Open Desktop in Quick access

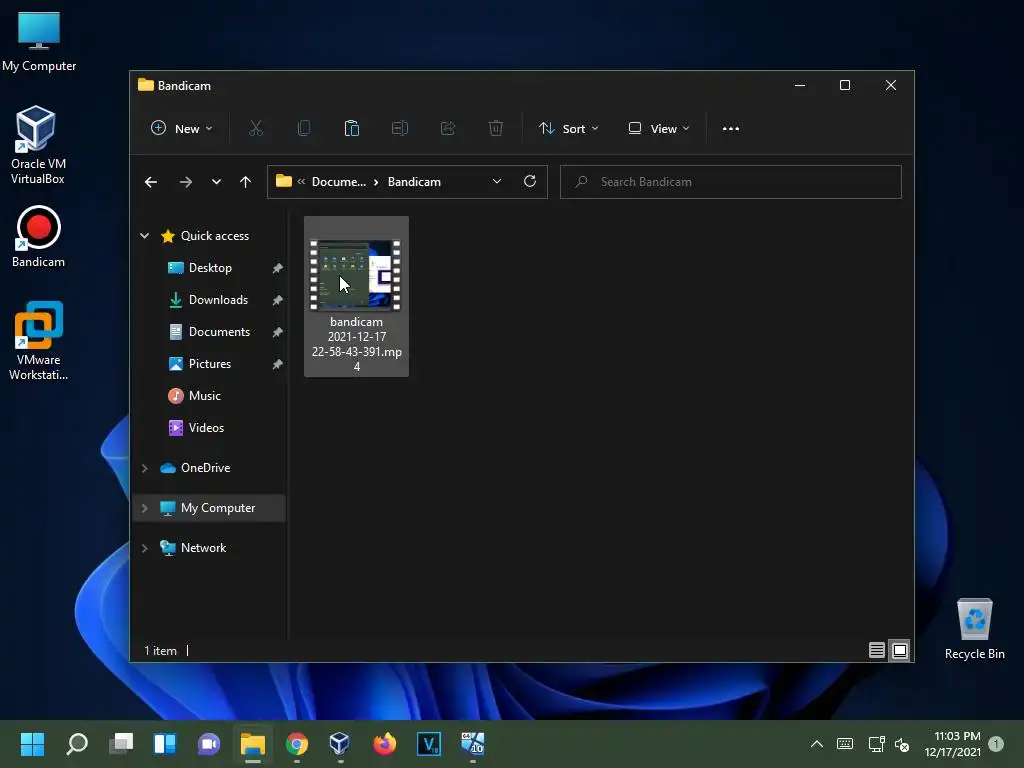click(210, 268)
